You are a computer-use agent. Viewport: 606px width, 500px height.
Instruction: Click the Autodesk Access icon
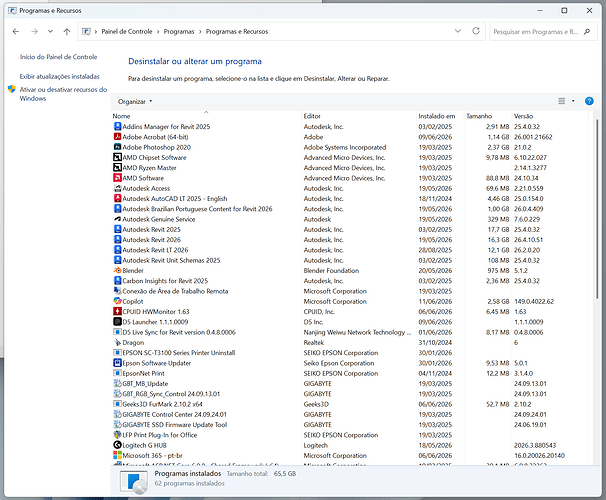coord(117,188)
